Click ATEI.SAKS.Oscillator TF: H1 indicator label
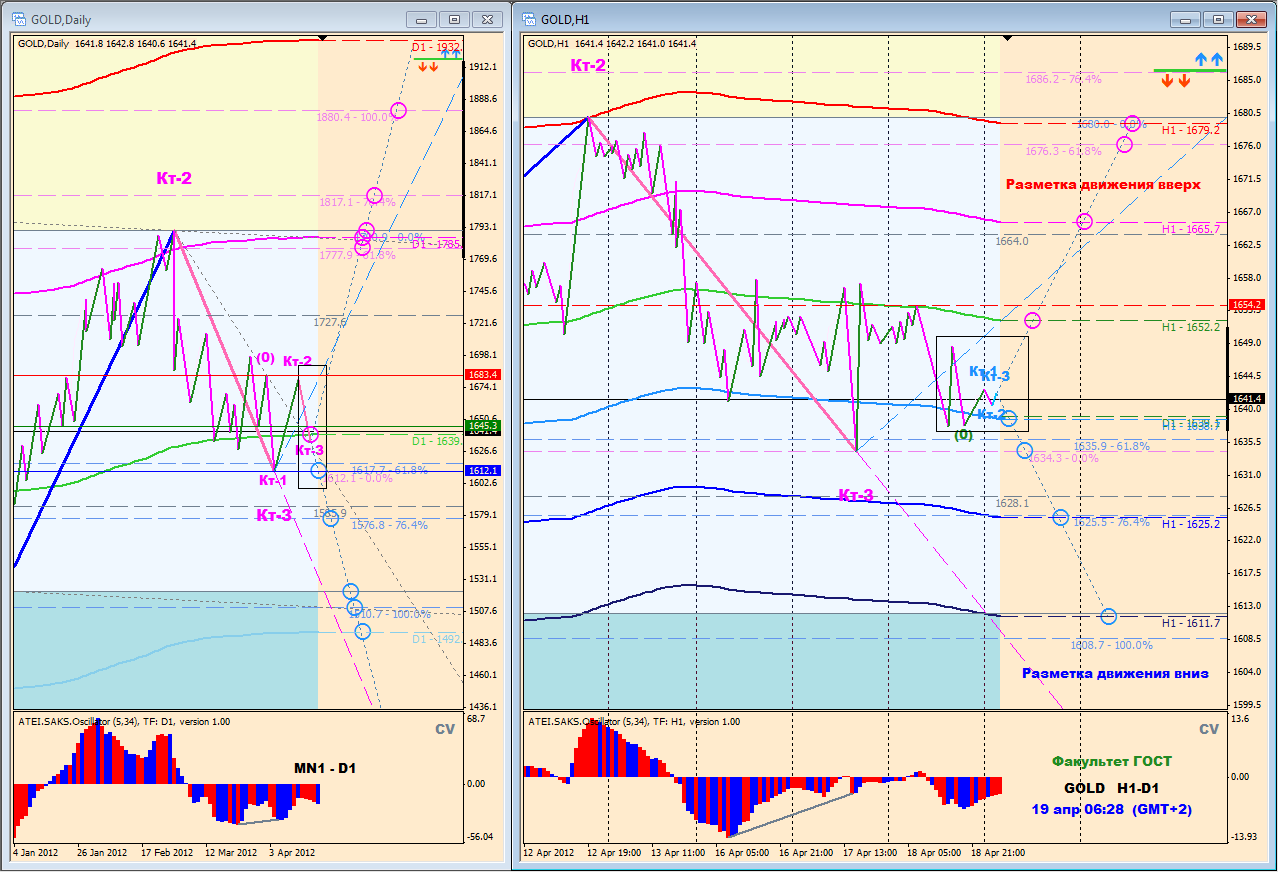The height and width of the screenshot is (872, 1278). [633, 721]
